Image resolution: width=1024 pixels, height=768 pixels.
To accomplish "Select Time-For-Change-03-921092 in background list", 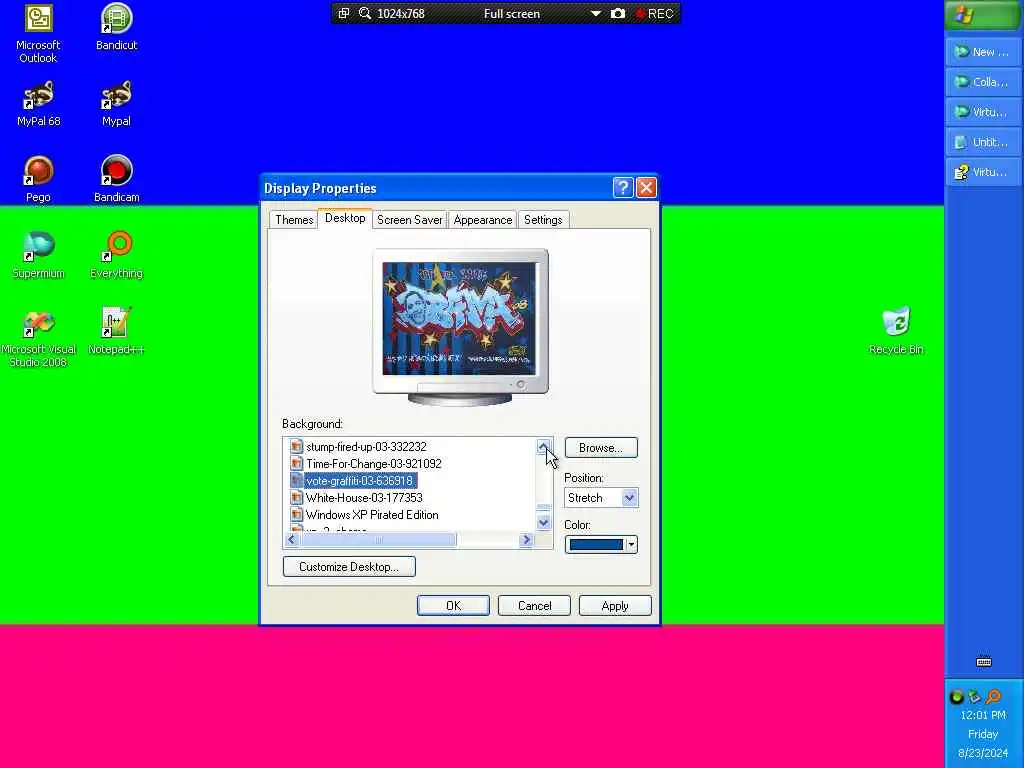I will pos(374,464).
